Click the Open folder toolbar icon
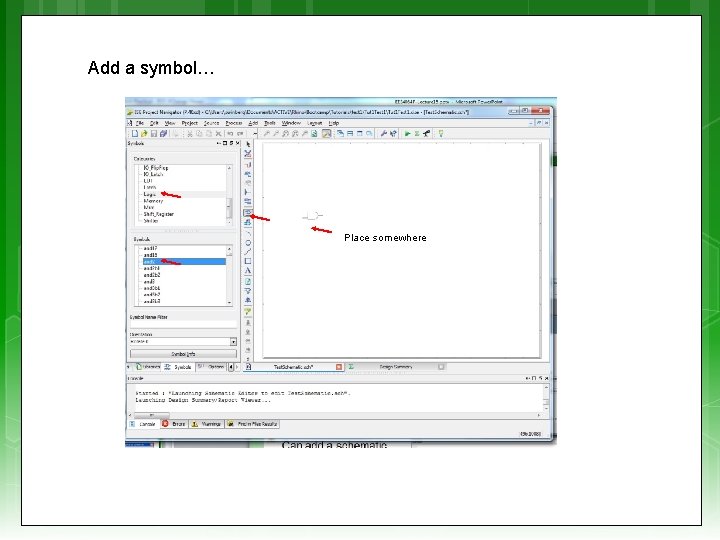This screenshot has height=540, width=720. (x=144, y=134)
